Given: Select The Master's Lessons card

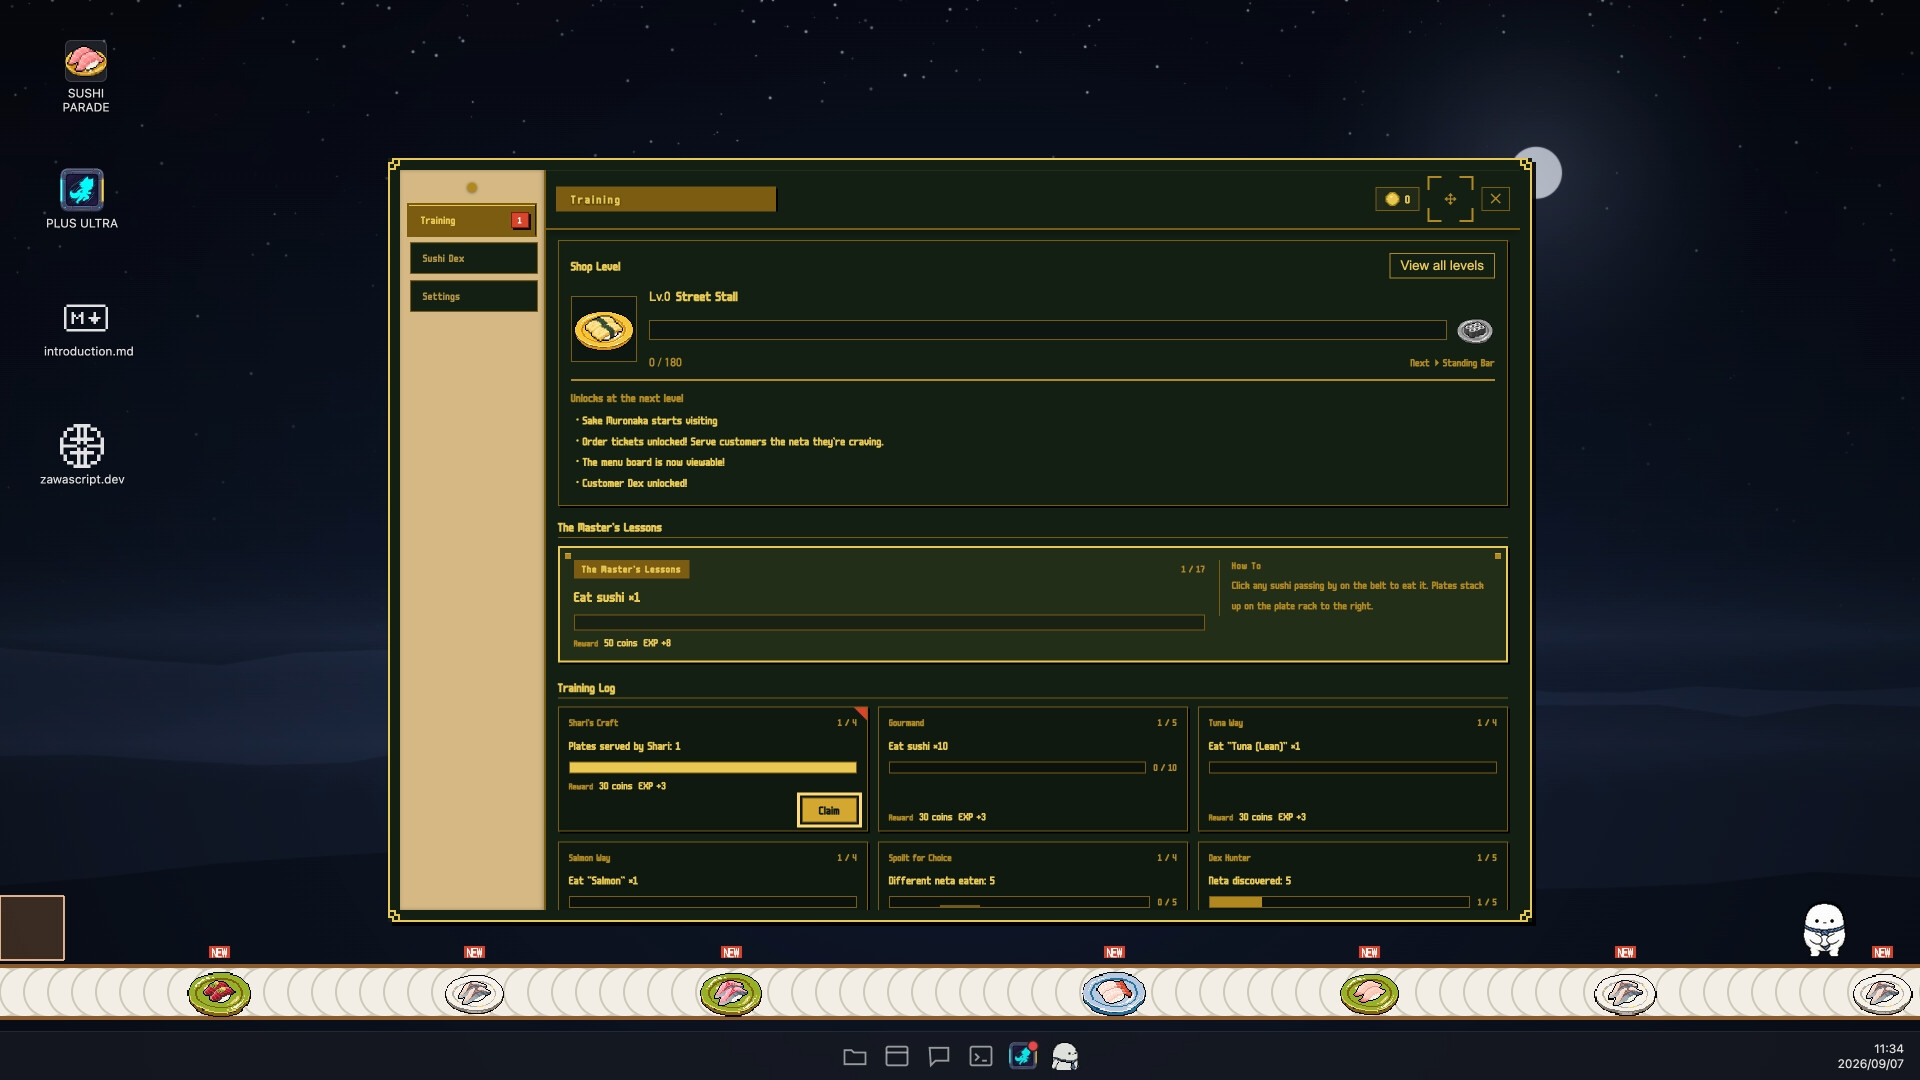Looking at the screenshot, I should pos(1032,604).
